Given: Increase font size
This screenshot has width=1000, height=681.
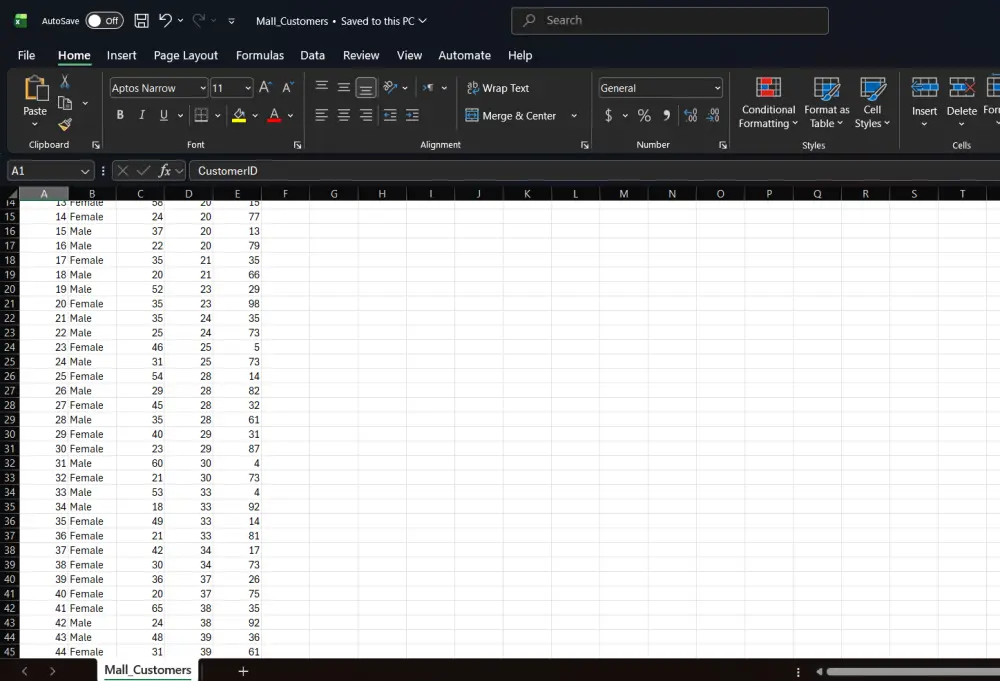Looking at the screenshot, I should click(x=266, y=87).
